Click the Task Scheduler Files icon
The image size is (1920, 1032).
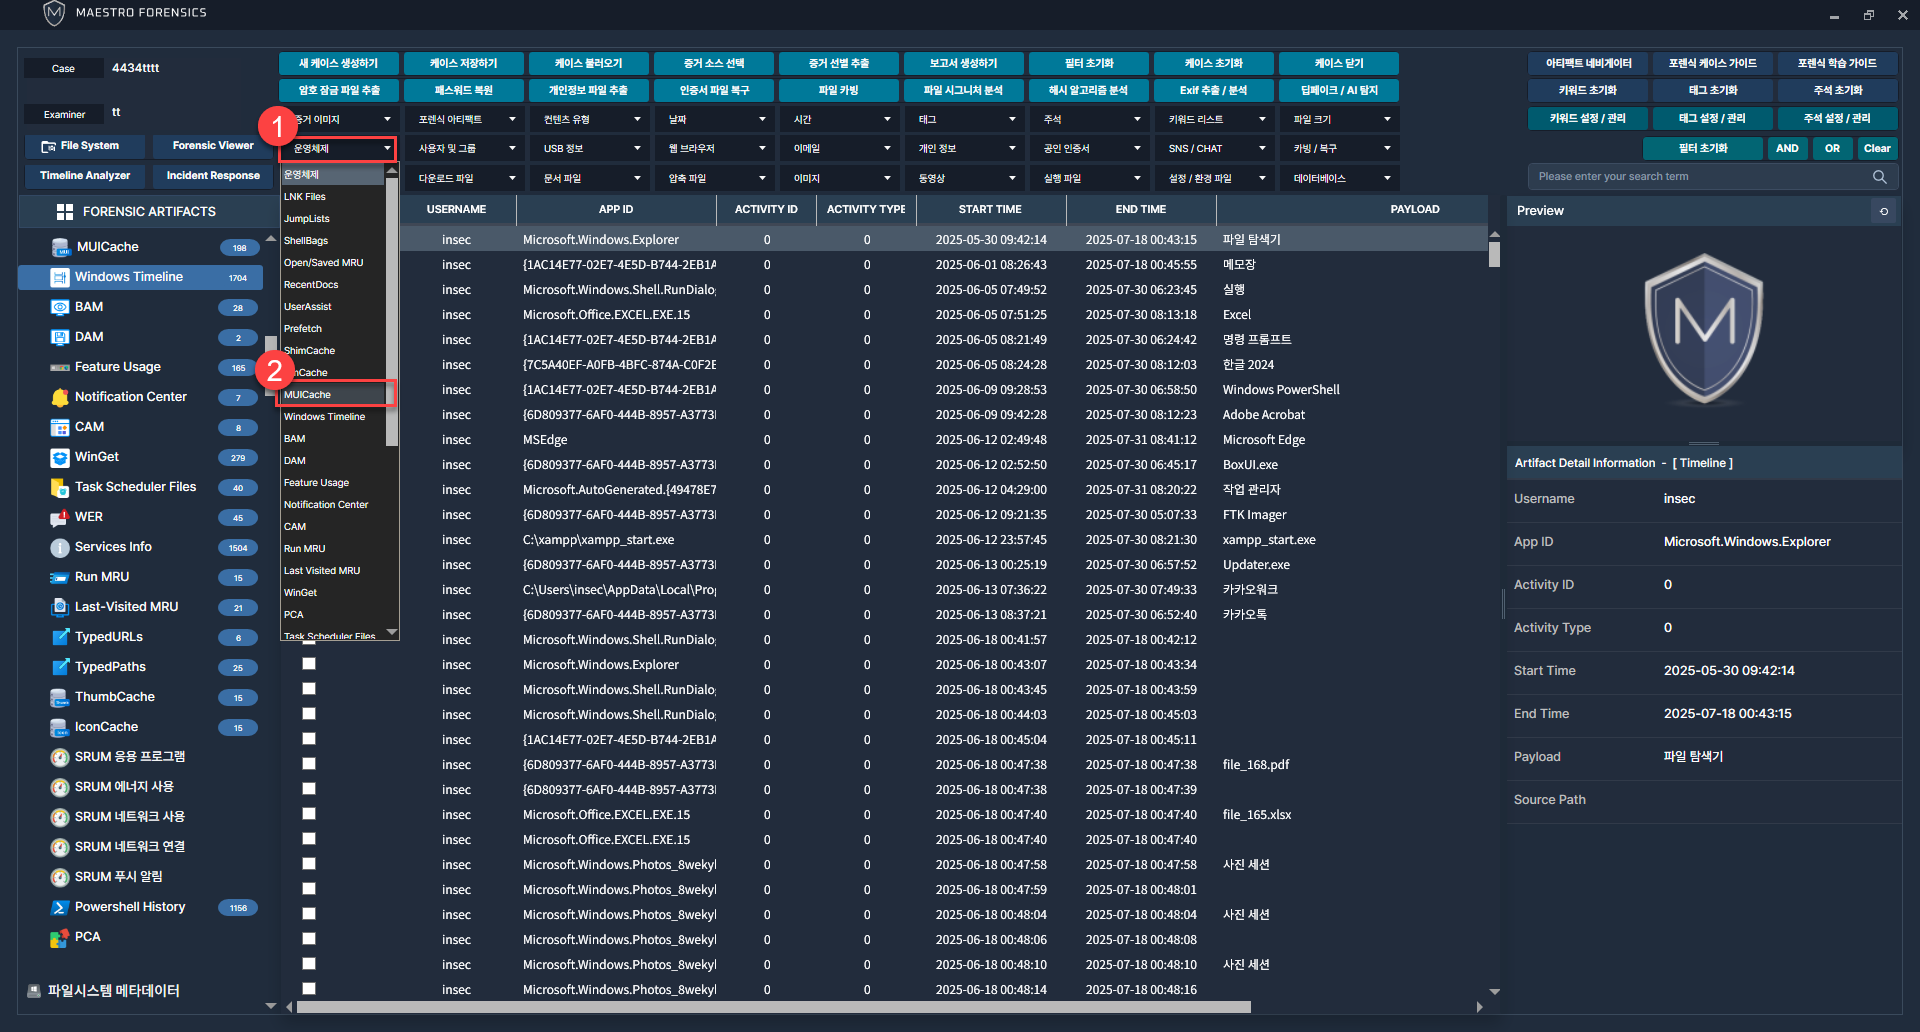pos(60,487)
